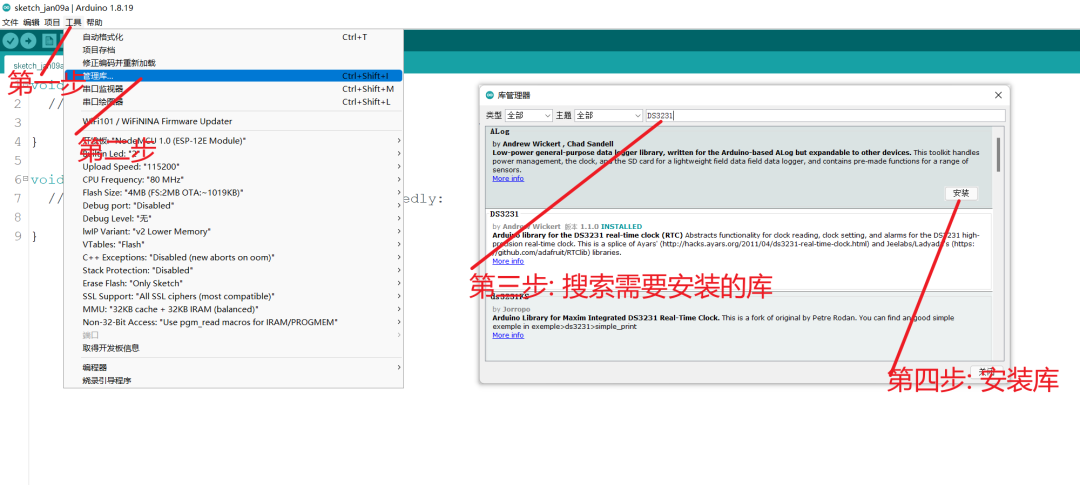
Task: Choose 串口监视器 menu entry
Action: [x=103, y=89]
